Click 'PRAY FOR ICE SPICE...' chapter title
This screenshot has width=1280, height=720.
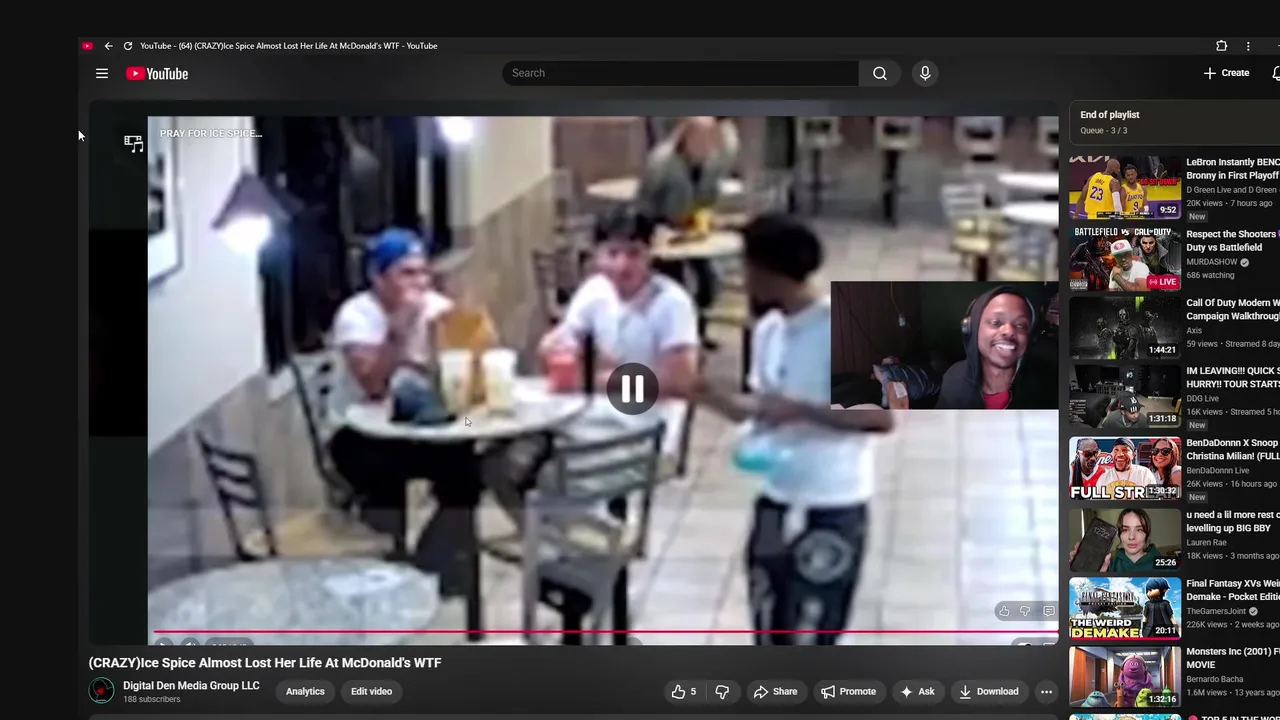[x=210, y=133]
